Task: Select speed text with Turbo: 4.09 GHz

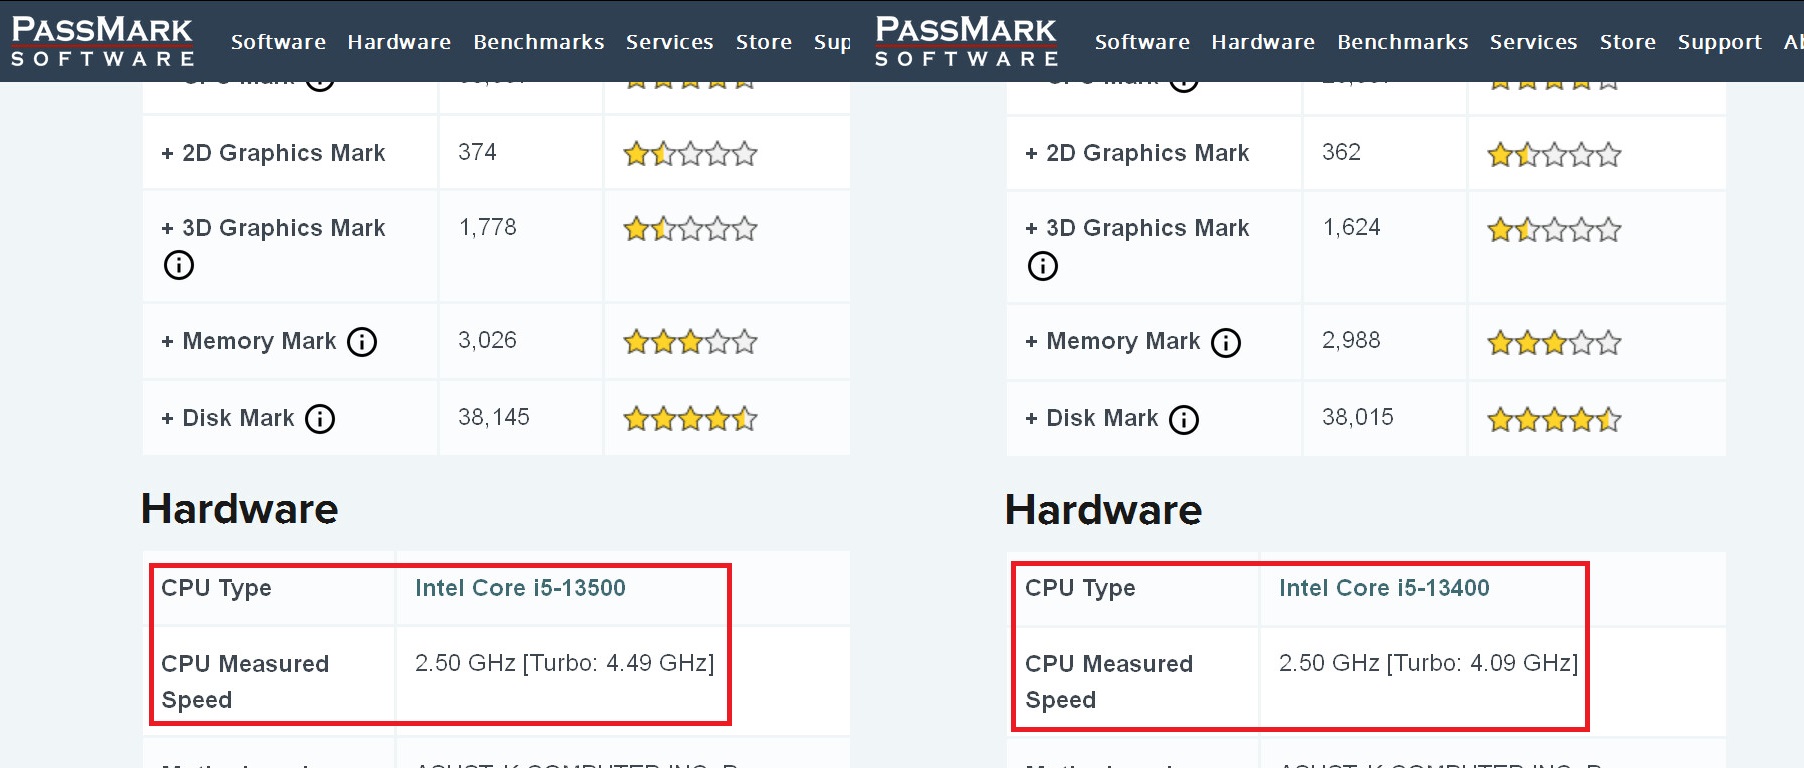Action: [1429, 663]
